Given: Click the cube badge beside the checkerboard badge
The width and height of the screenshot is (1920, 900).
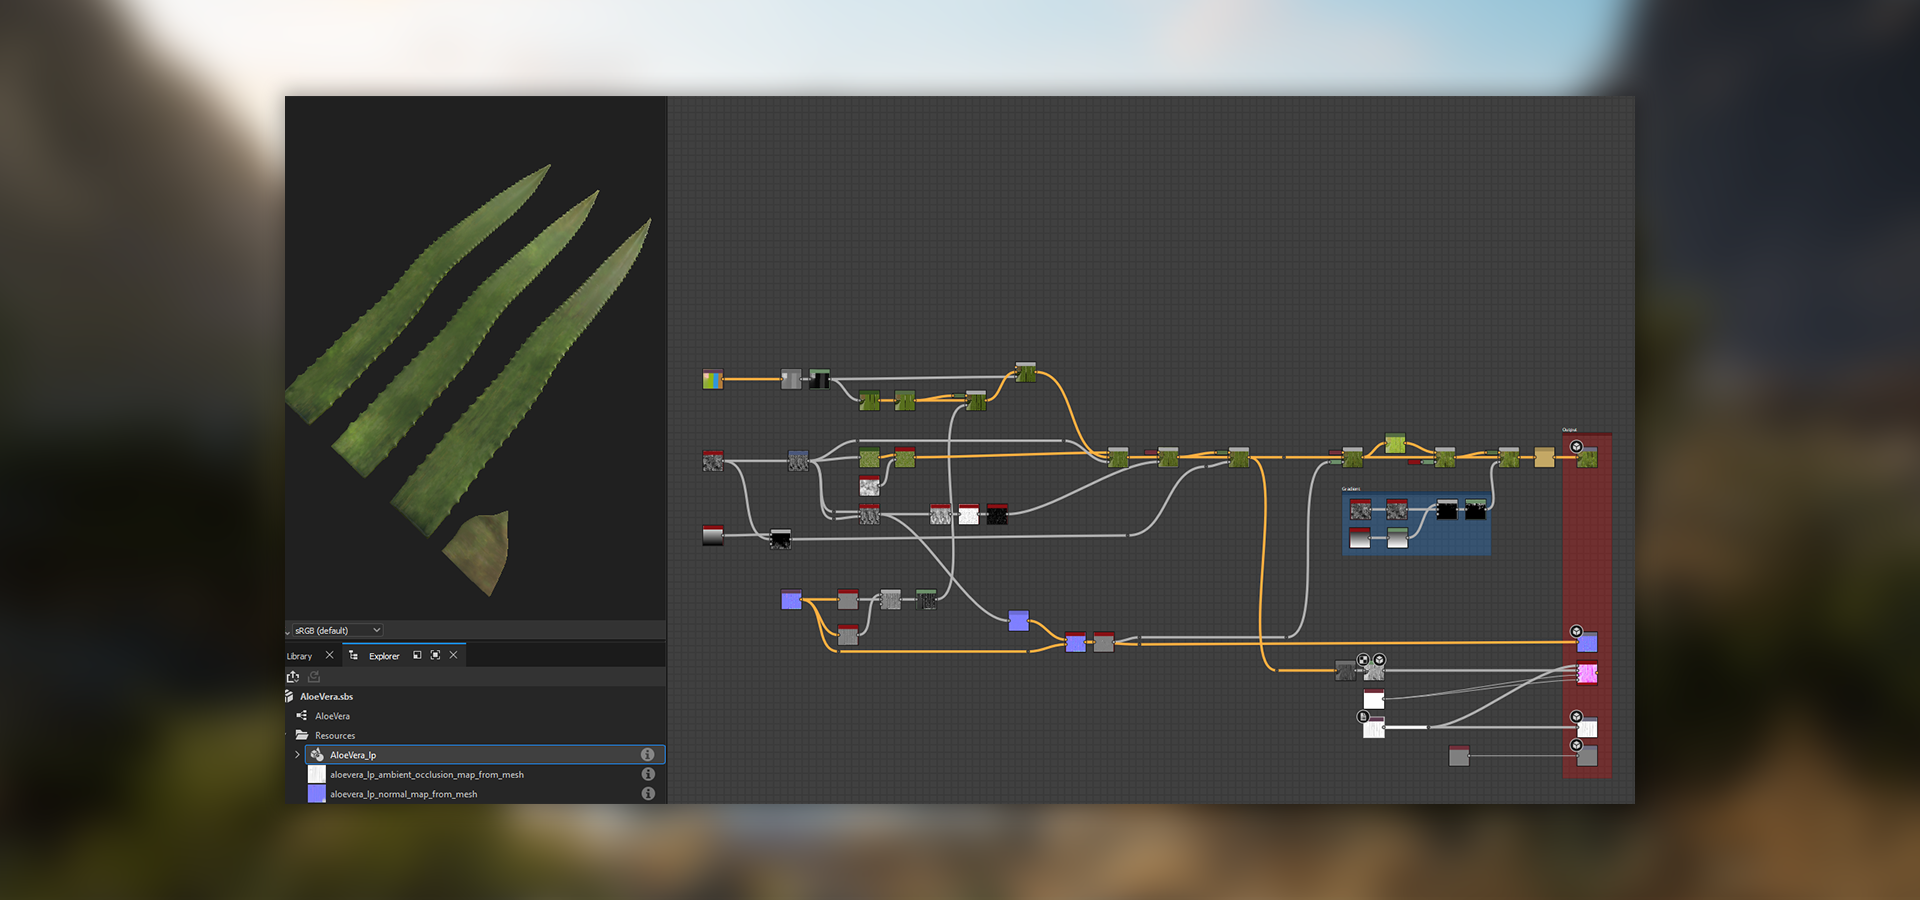Looking at the screenshot, I should (x=1379, y=659).
